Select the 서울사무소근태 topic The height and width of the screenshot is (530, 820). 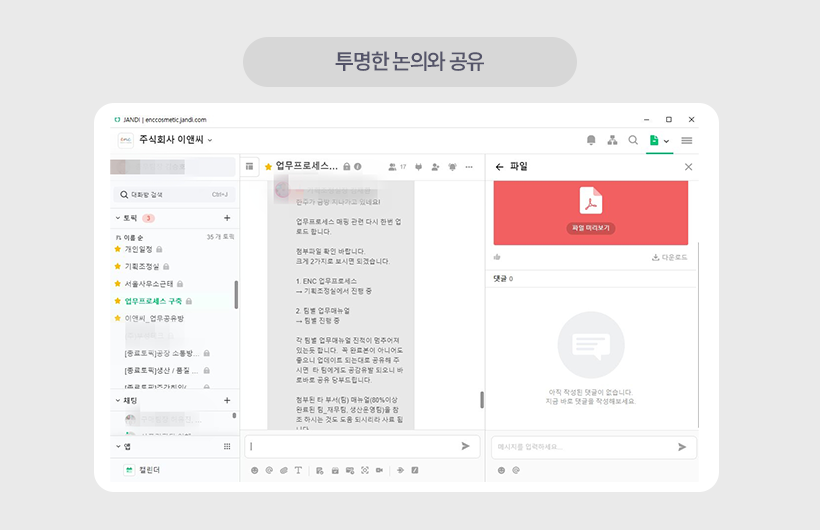[x=151, y=284]
